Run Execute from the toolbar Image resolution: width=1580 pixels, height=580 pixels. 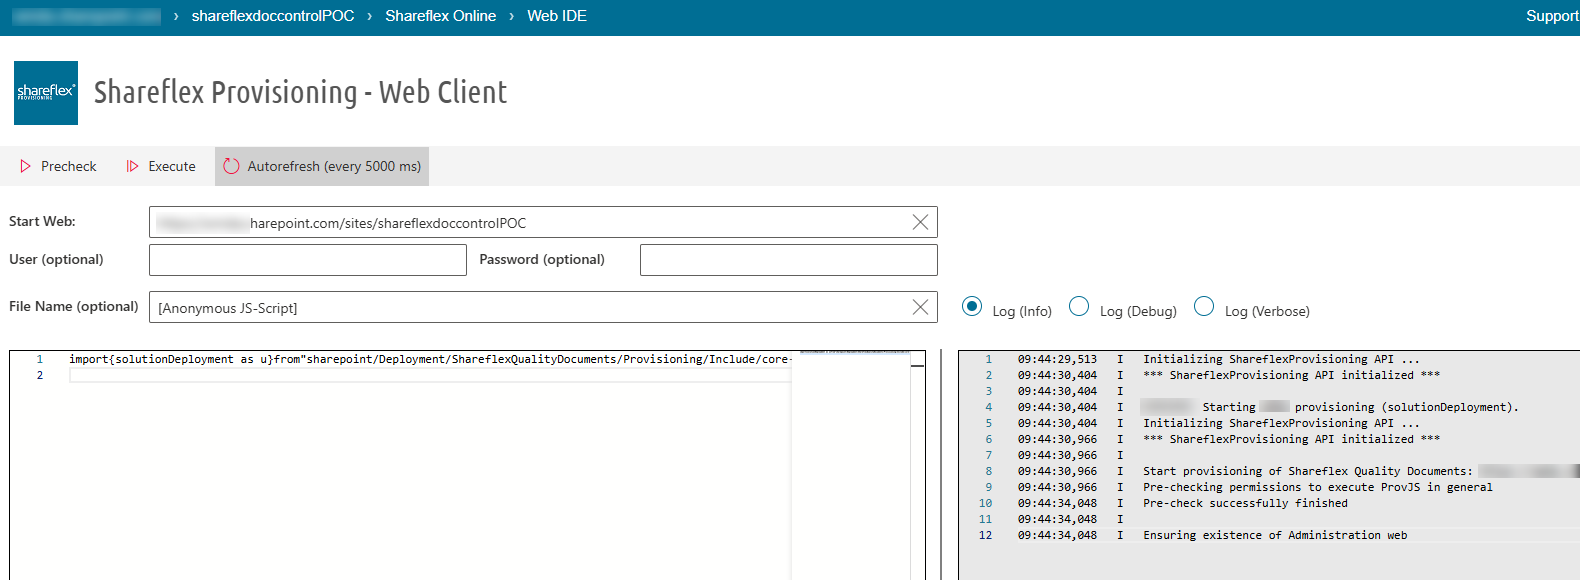click(161, 166)
